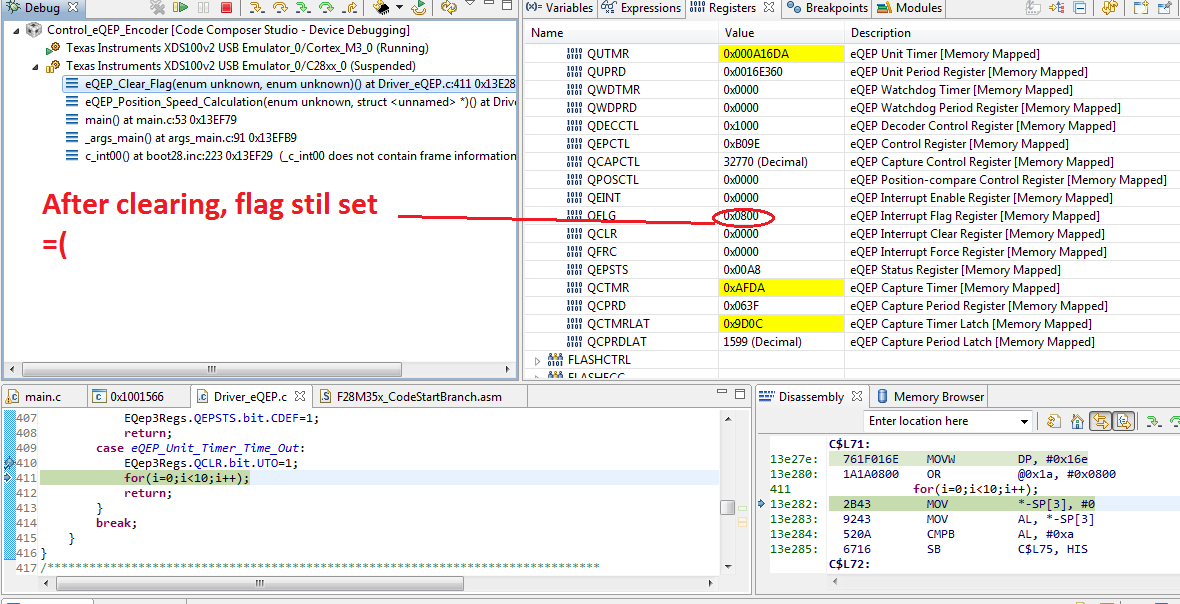Screen dimensions: 1180x604
Task: Toggle source display in the Disassembly panel
Action: (x=1123, y=420)
